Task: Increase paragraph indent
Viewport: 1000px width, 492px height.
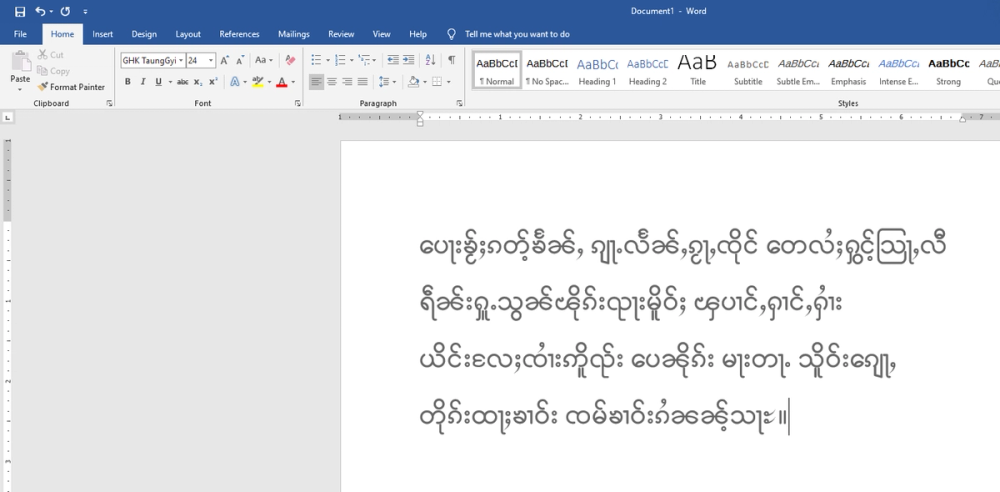Action: point(408,60)
